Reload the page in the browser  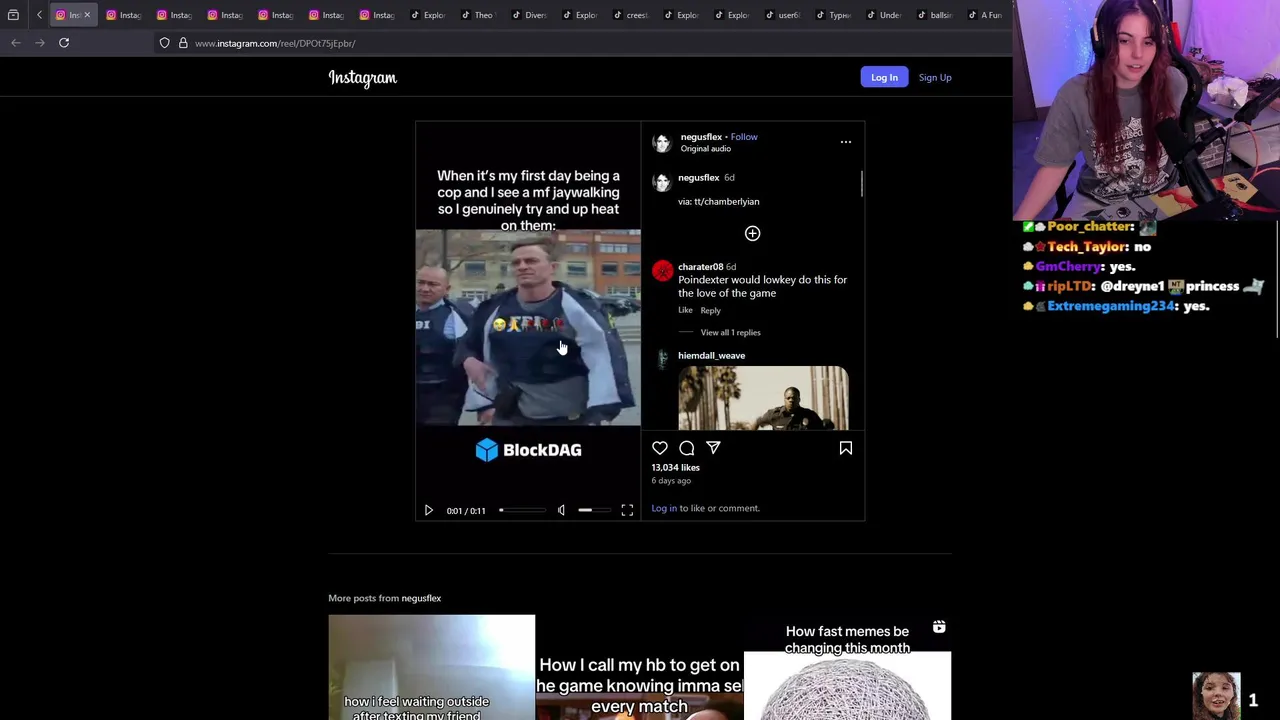tap(64, 43)
